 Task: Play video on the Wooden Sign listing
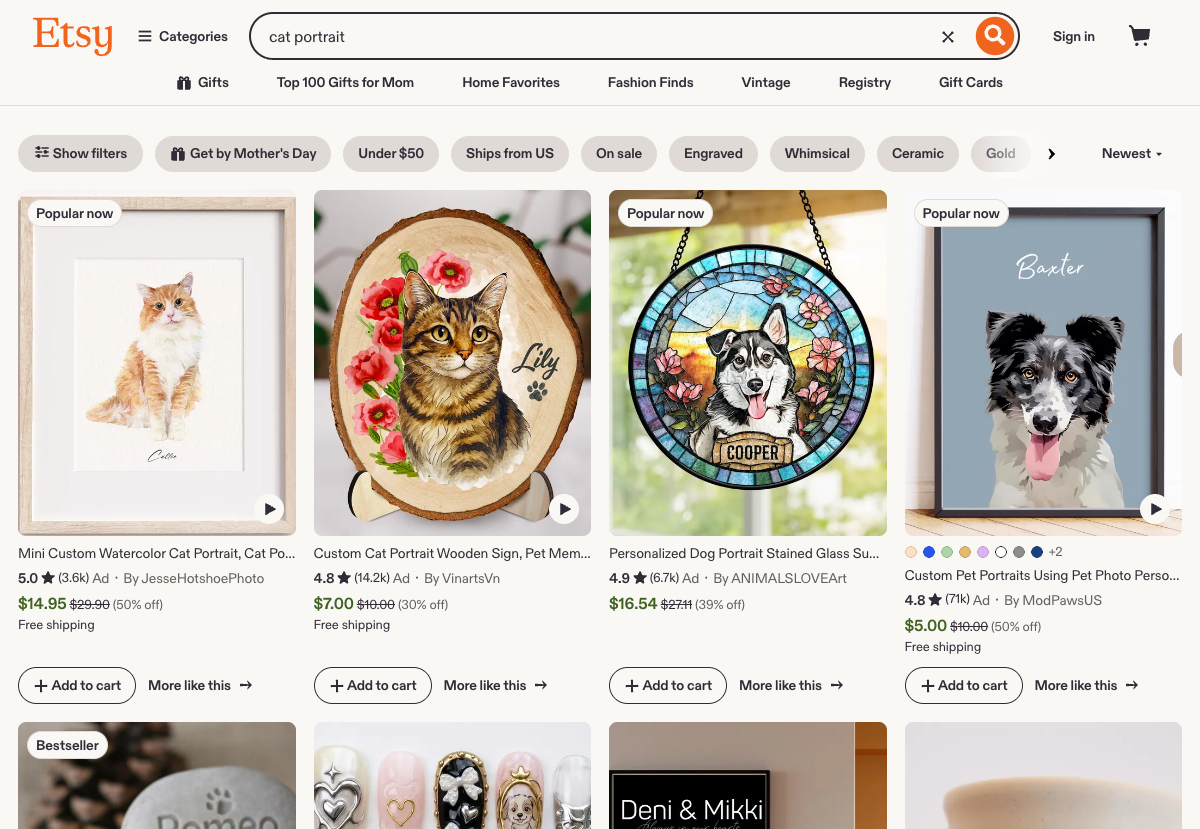pos(564,509)
